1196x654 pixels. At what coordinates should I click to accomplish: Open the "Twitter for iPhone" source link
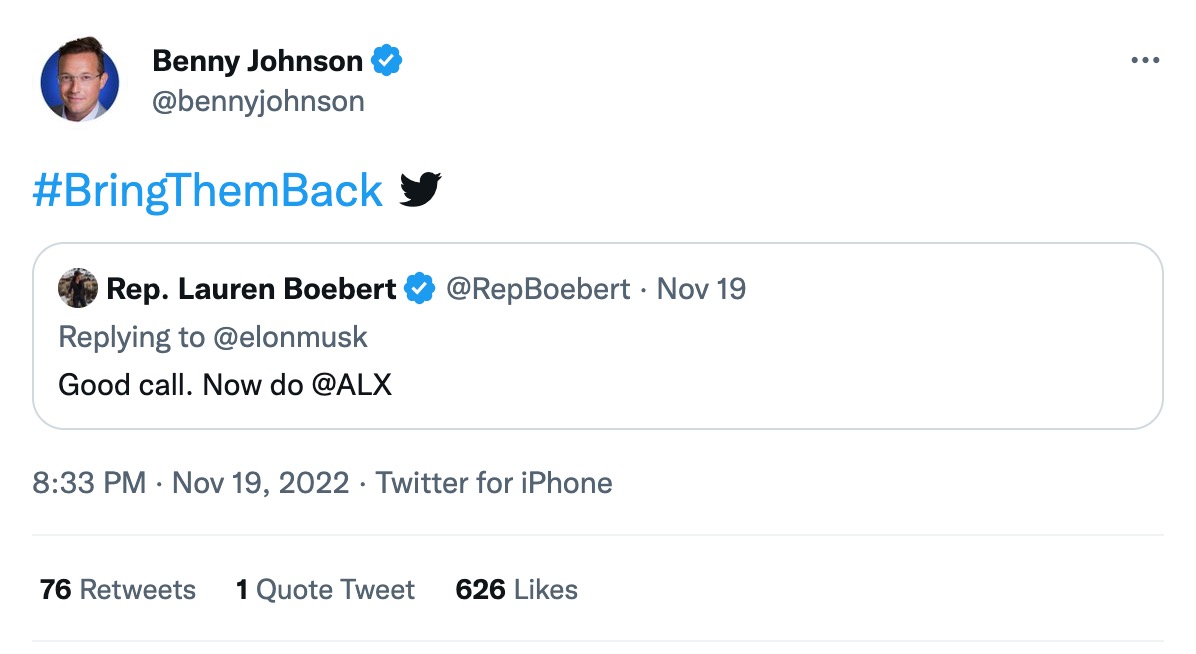click(494, 483)
